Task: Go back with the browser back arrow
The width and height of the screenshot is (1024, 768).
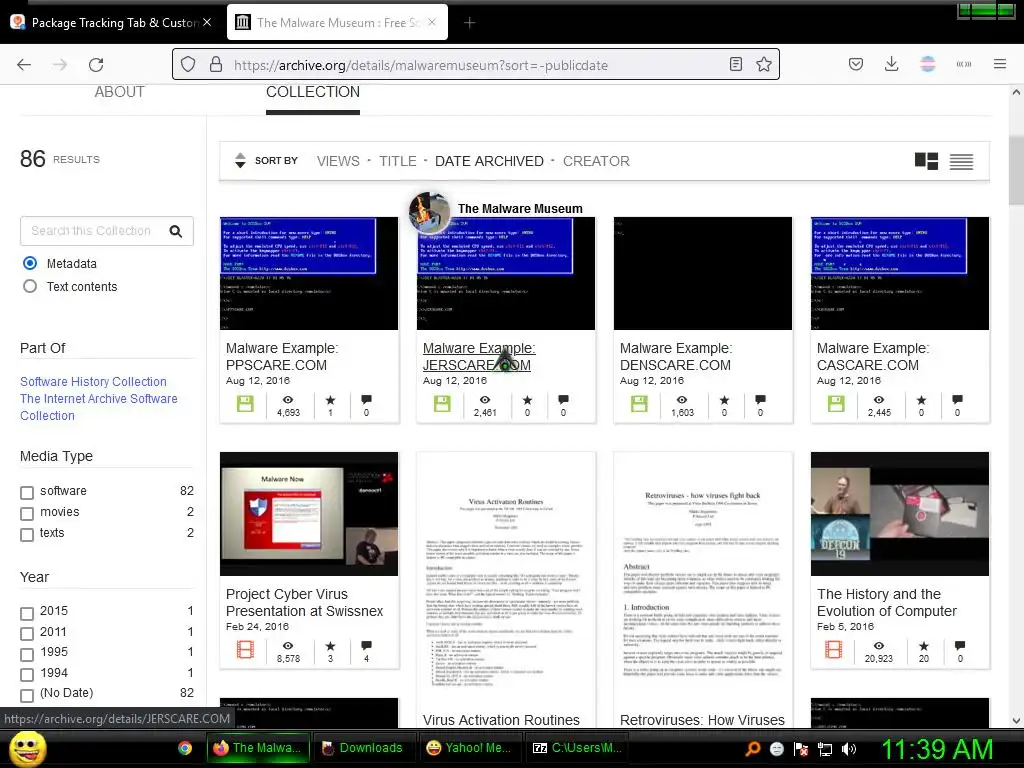Action: 24,65
